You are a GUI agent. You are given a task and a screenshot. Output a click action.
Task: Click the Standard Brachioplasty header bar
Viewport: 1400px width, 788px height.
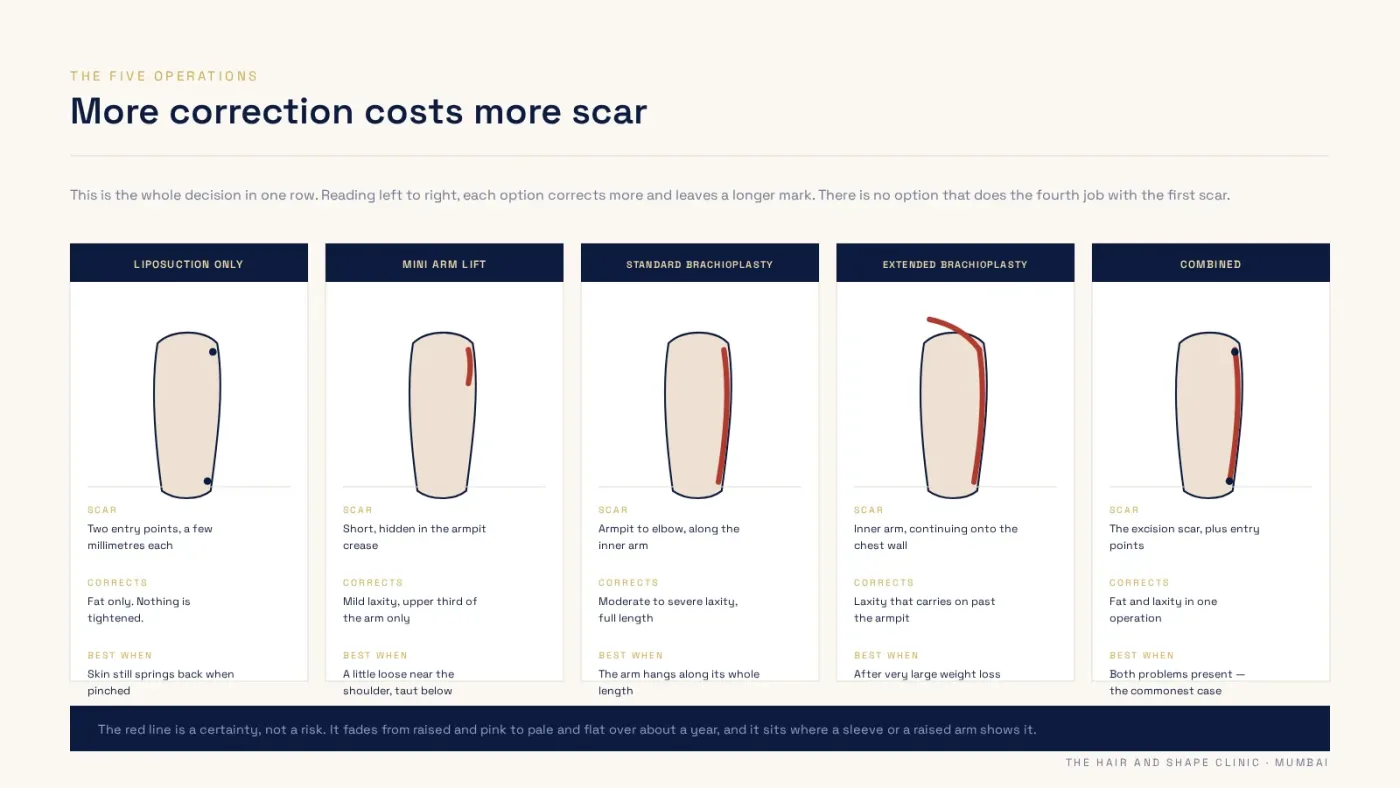pyautogui.click(x=700, y=263)
